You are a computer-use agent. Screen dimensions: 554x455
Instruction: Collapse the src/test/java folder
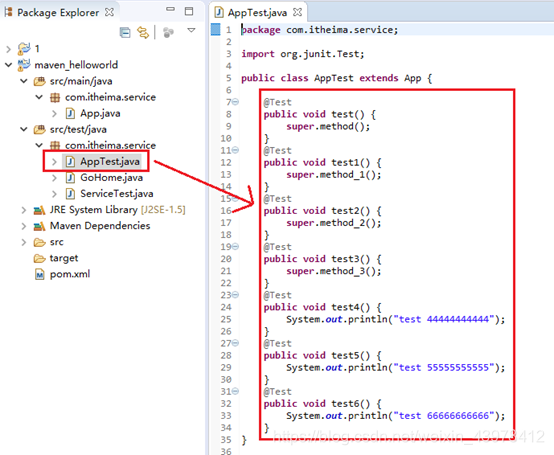click(24, 130)
